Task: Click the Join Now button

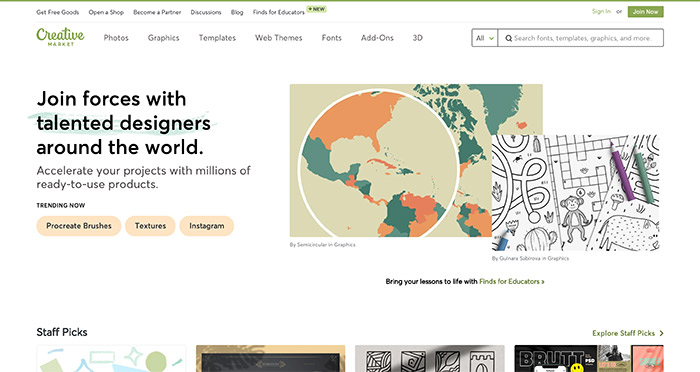Action: (x=646, y=12)
